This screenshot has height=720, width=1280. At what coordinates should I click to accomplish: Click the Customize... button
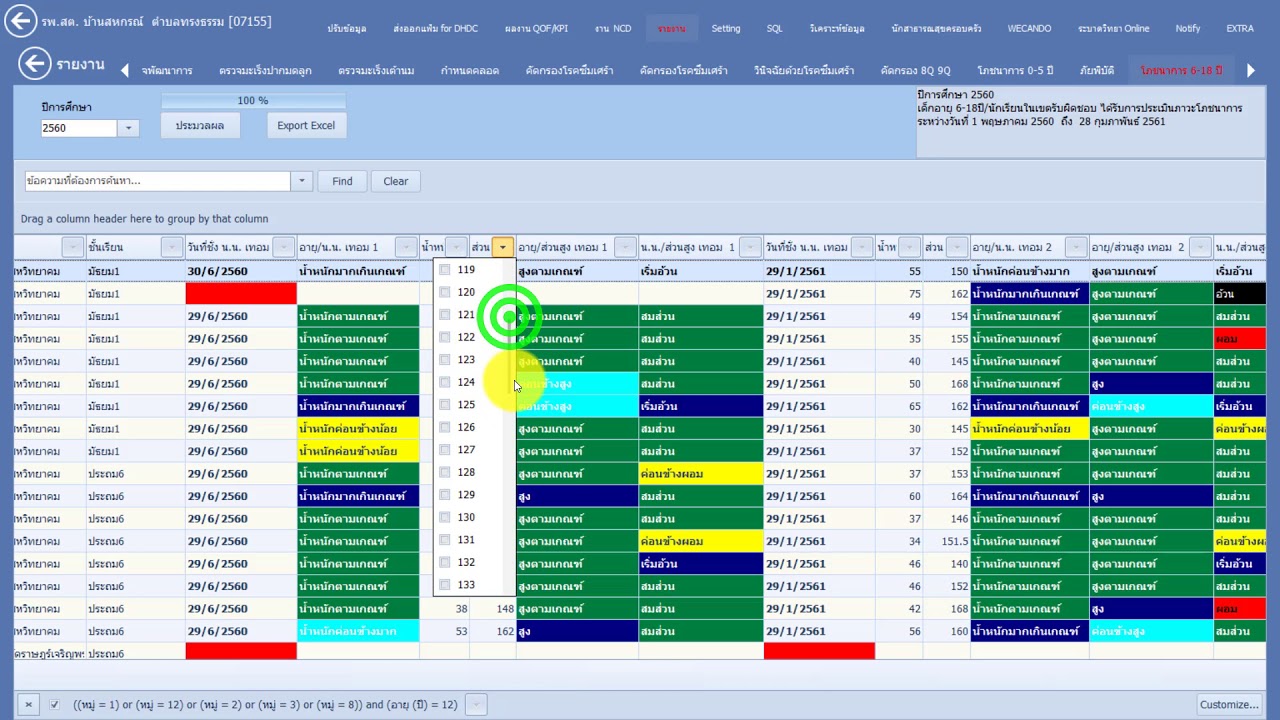(x=1229, y=705)
